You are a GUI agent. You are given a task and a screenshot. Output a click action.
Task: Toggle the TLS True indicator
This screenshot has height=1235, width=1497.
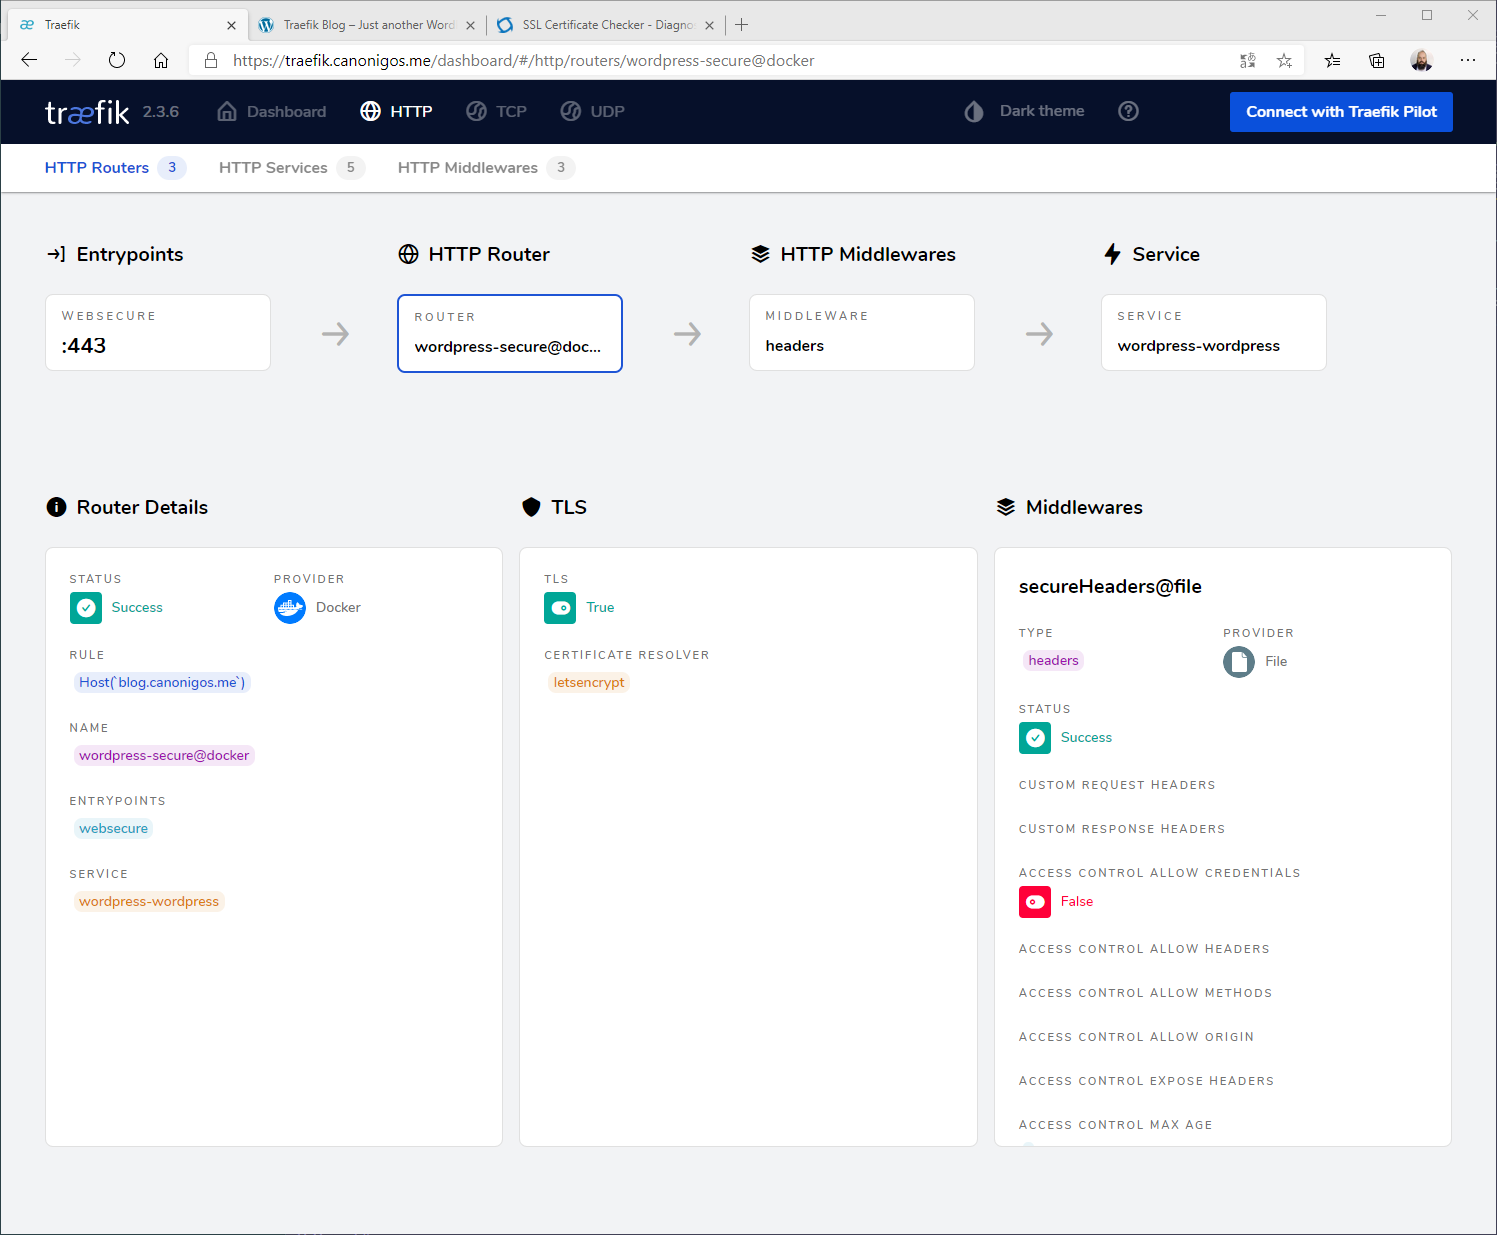coord(560,608)
